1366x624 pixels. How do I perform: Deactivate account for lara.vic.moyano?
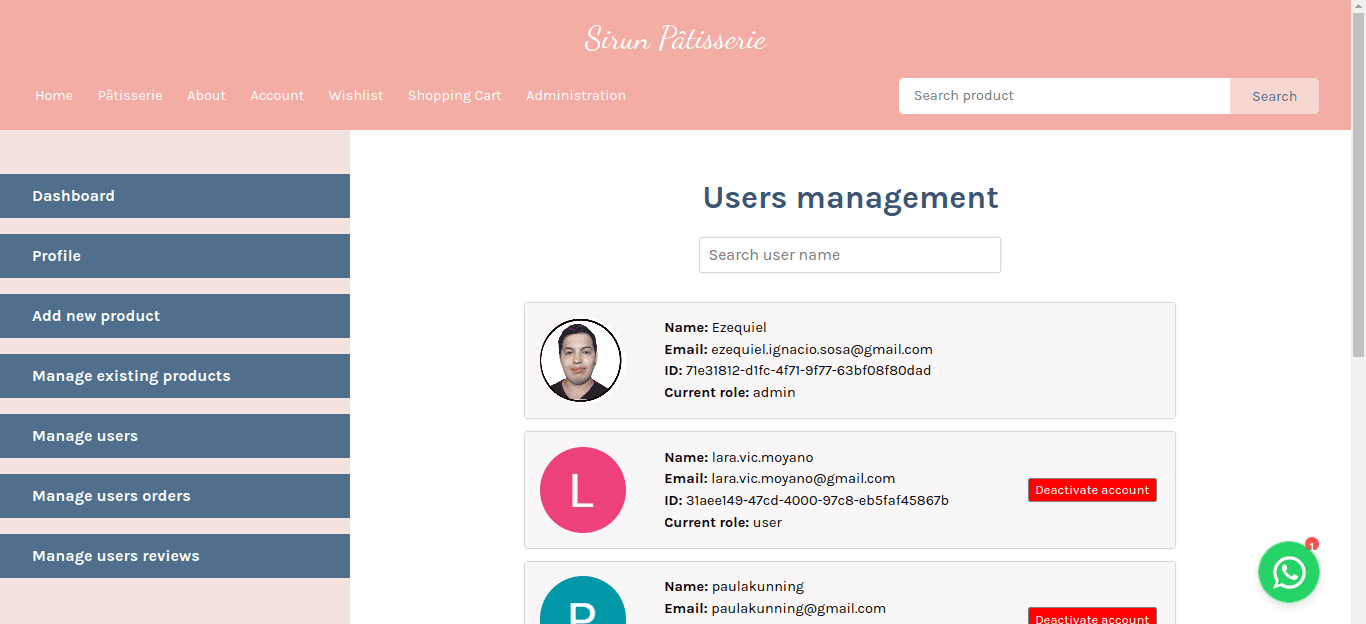1092,490
